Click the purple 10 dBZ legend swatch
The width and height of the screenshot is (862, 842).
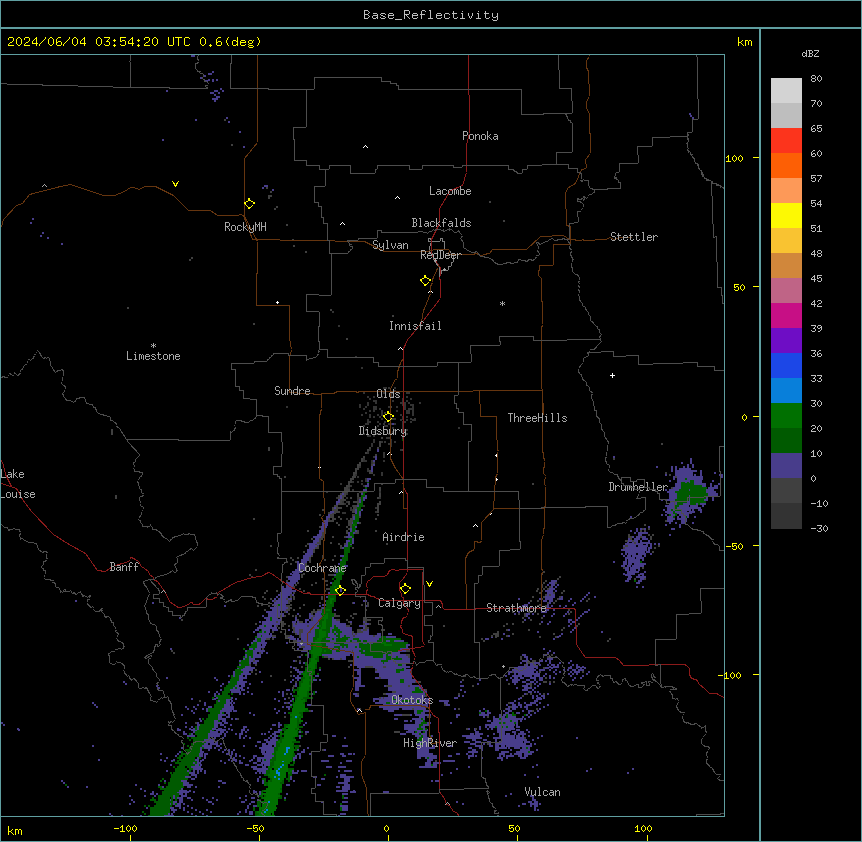pos(786,466)
